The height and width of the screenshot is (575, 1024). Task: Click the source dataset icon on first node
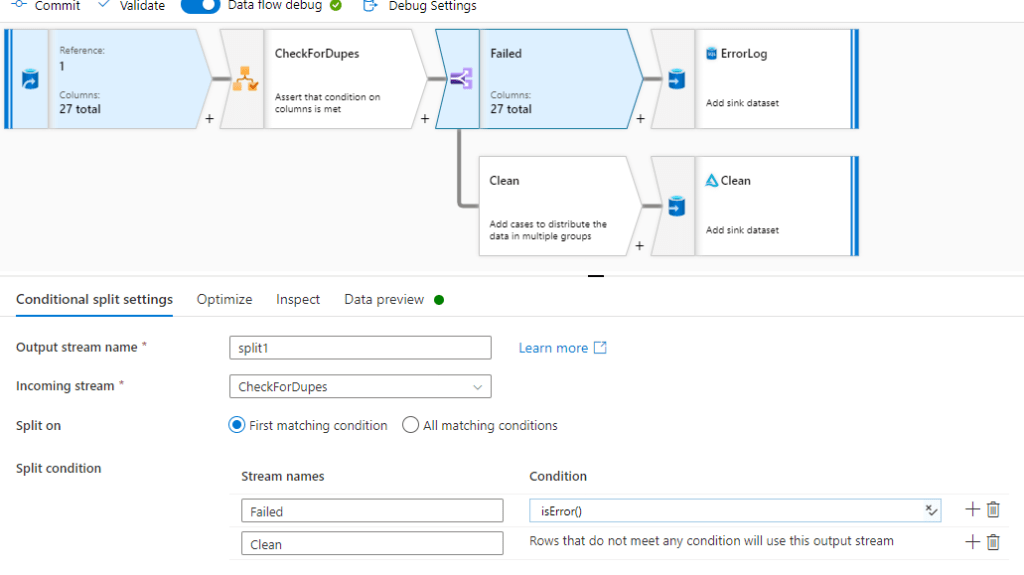click(x=30, y=79)
